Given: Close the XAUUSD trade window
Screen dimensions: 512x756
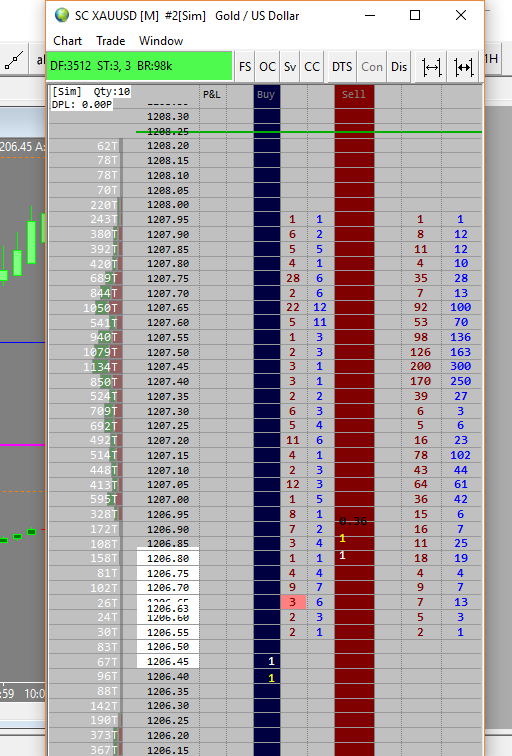Looking at the screenshot, I should [x=461, y=15].
